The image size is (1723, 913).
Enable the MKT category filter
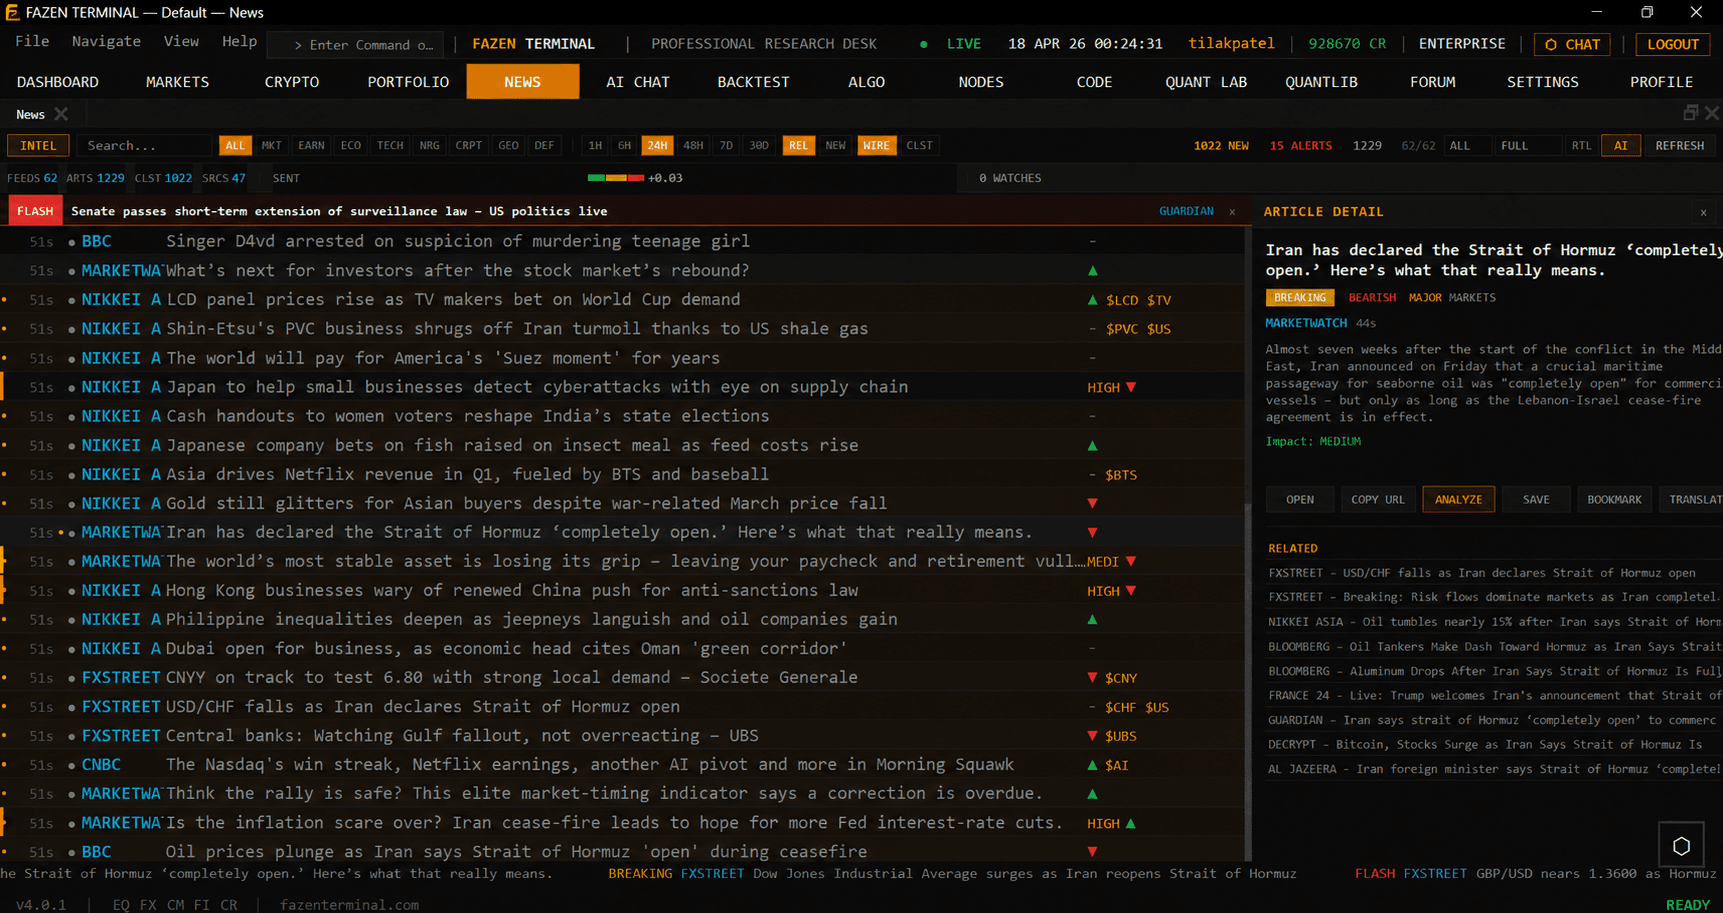pos(272,146)
